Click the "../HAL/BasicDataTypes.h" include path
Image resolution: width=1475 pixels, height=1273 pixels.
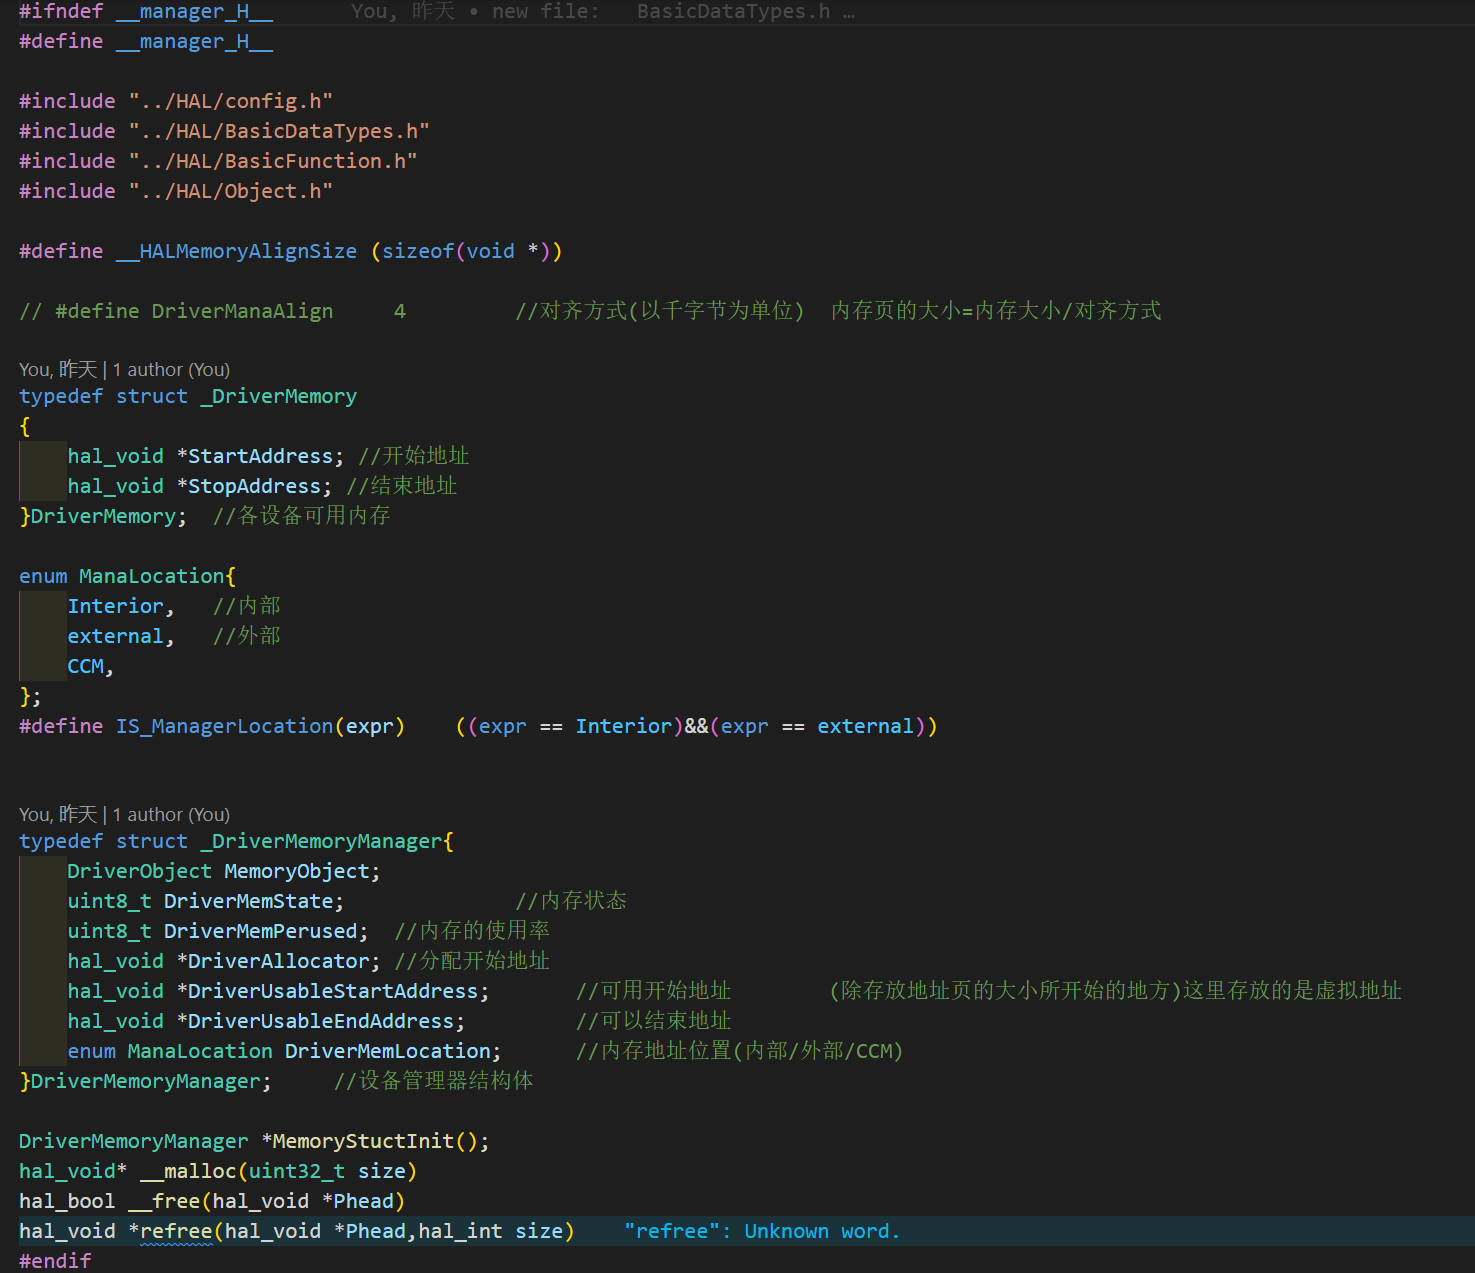click(x=279, y=131)
